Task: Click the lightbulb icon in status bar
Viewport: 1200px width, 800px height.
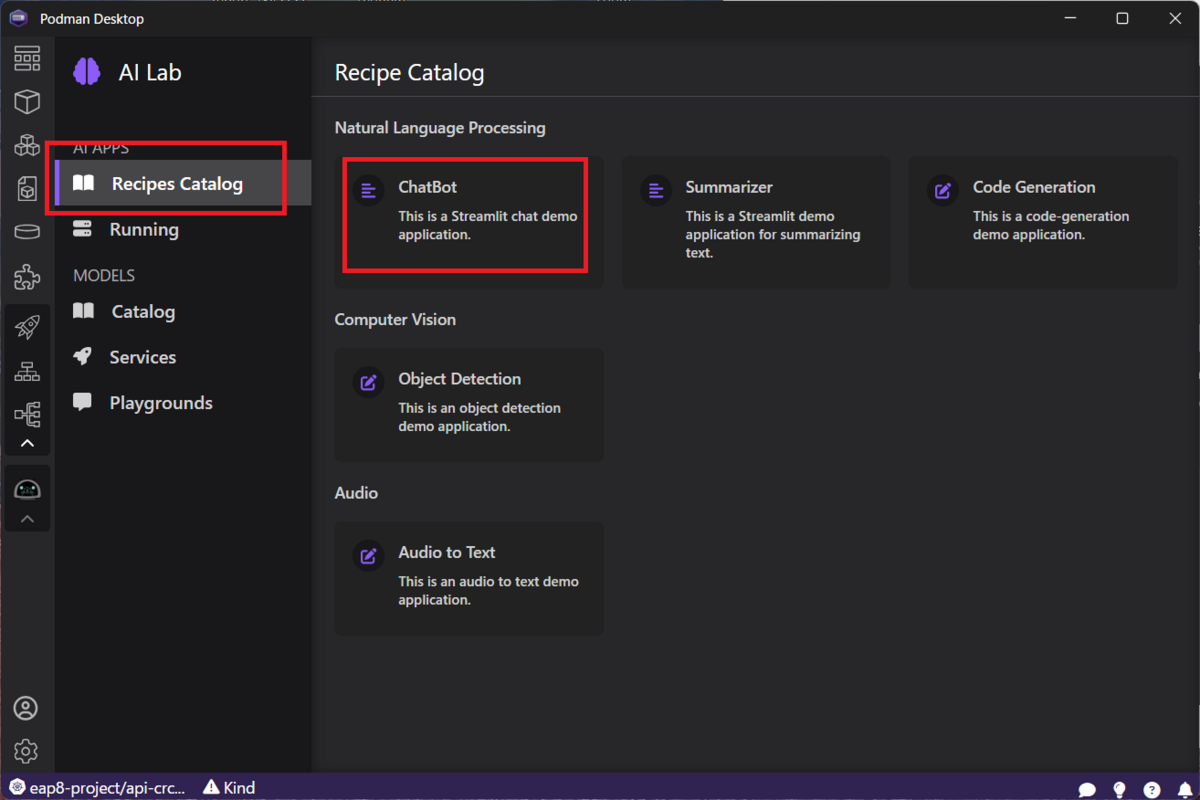Action: click(1120, 789)
